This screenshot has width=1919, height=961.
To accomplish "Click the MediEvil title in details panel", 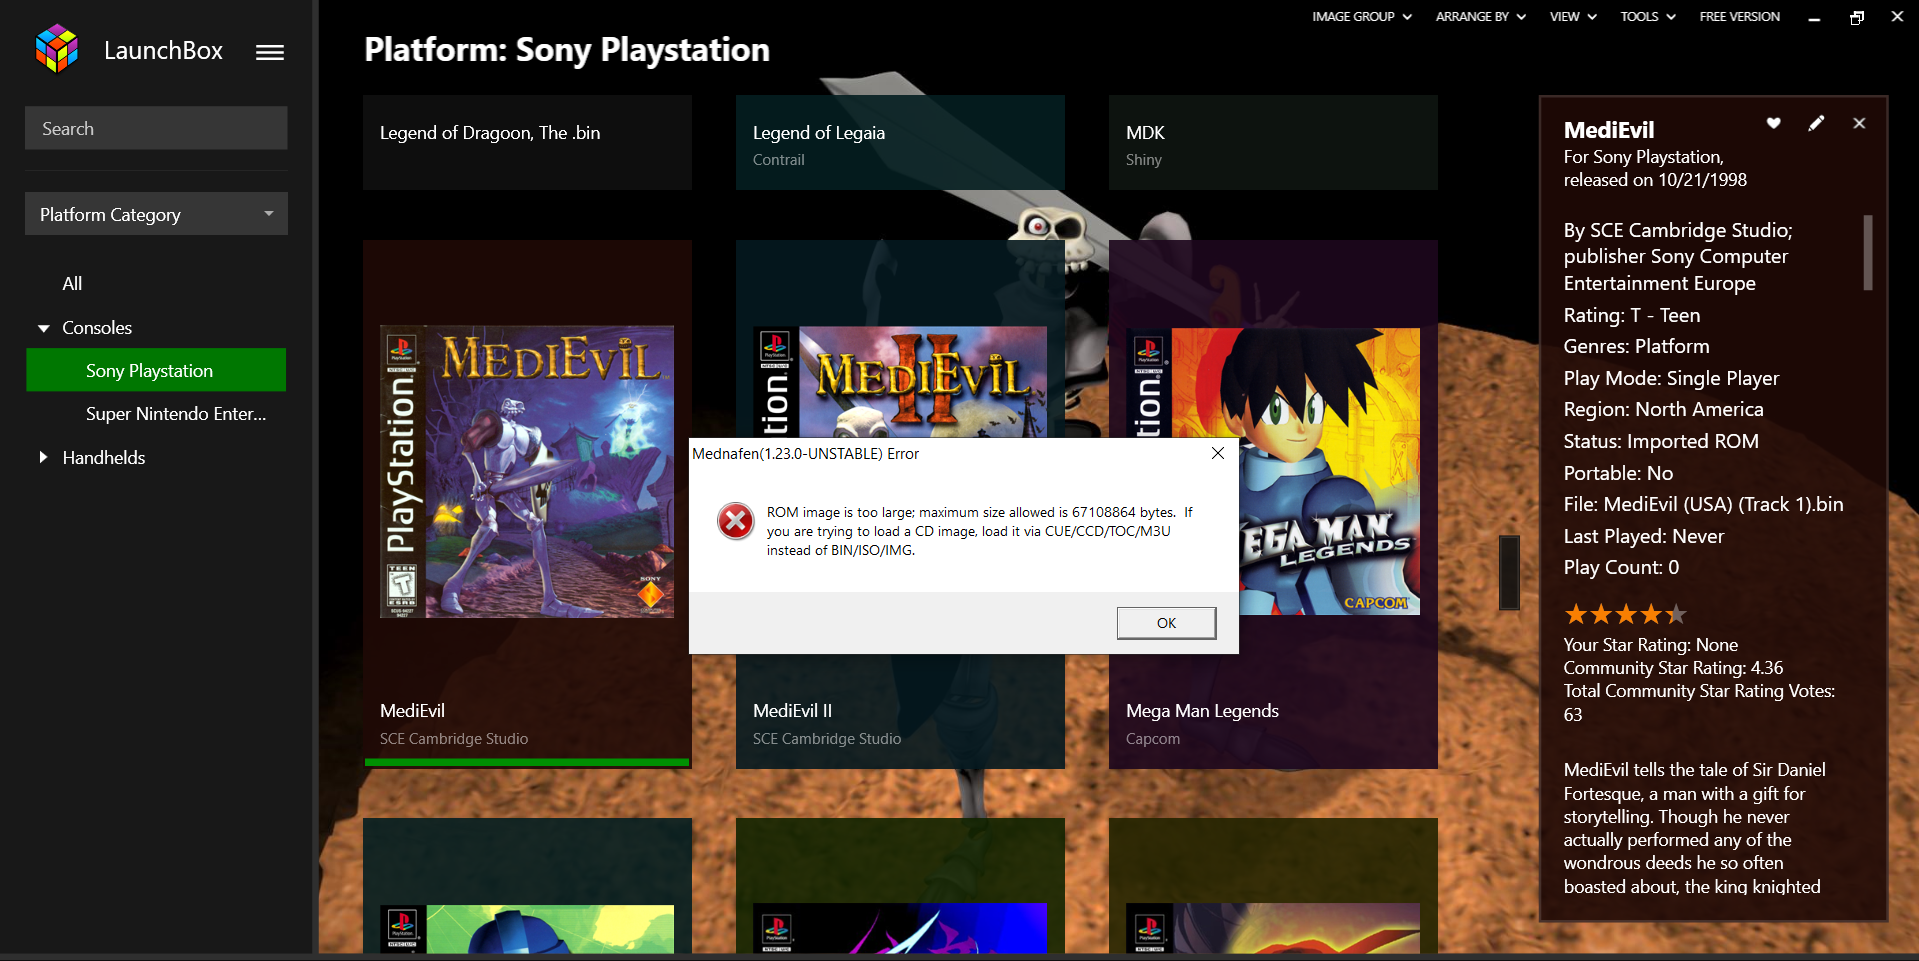I will (x=1609, y=130).
